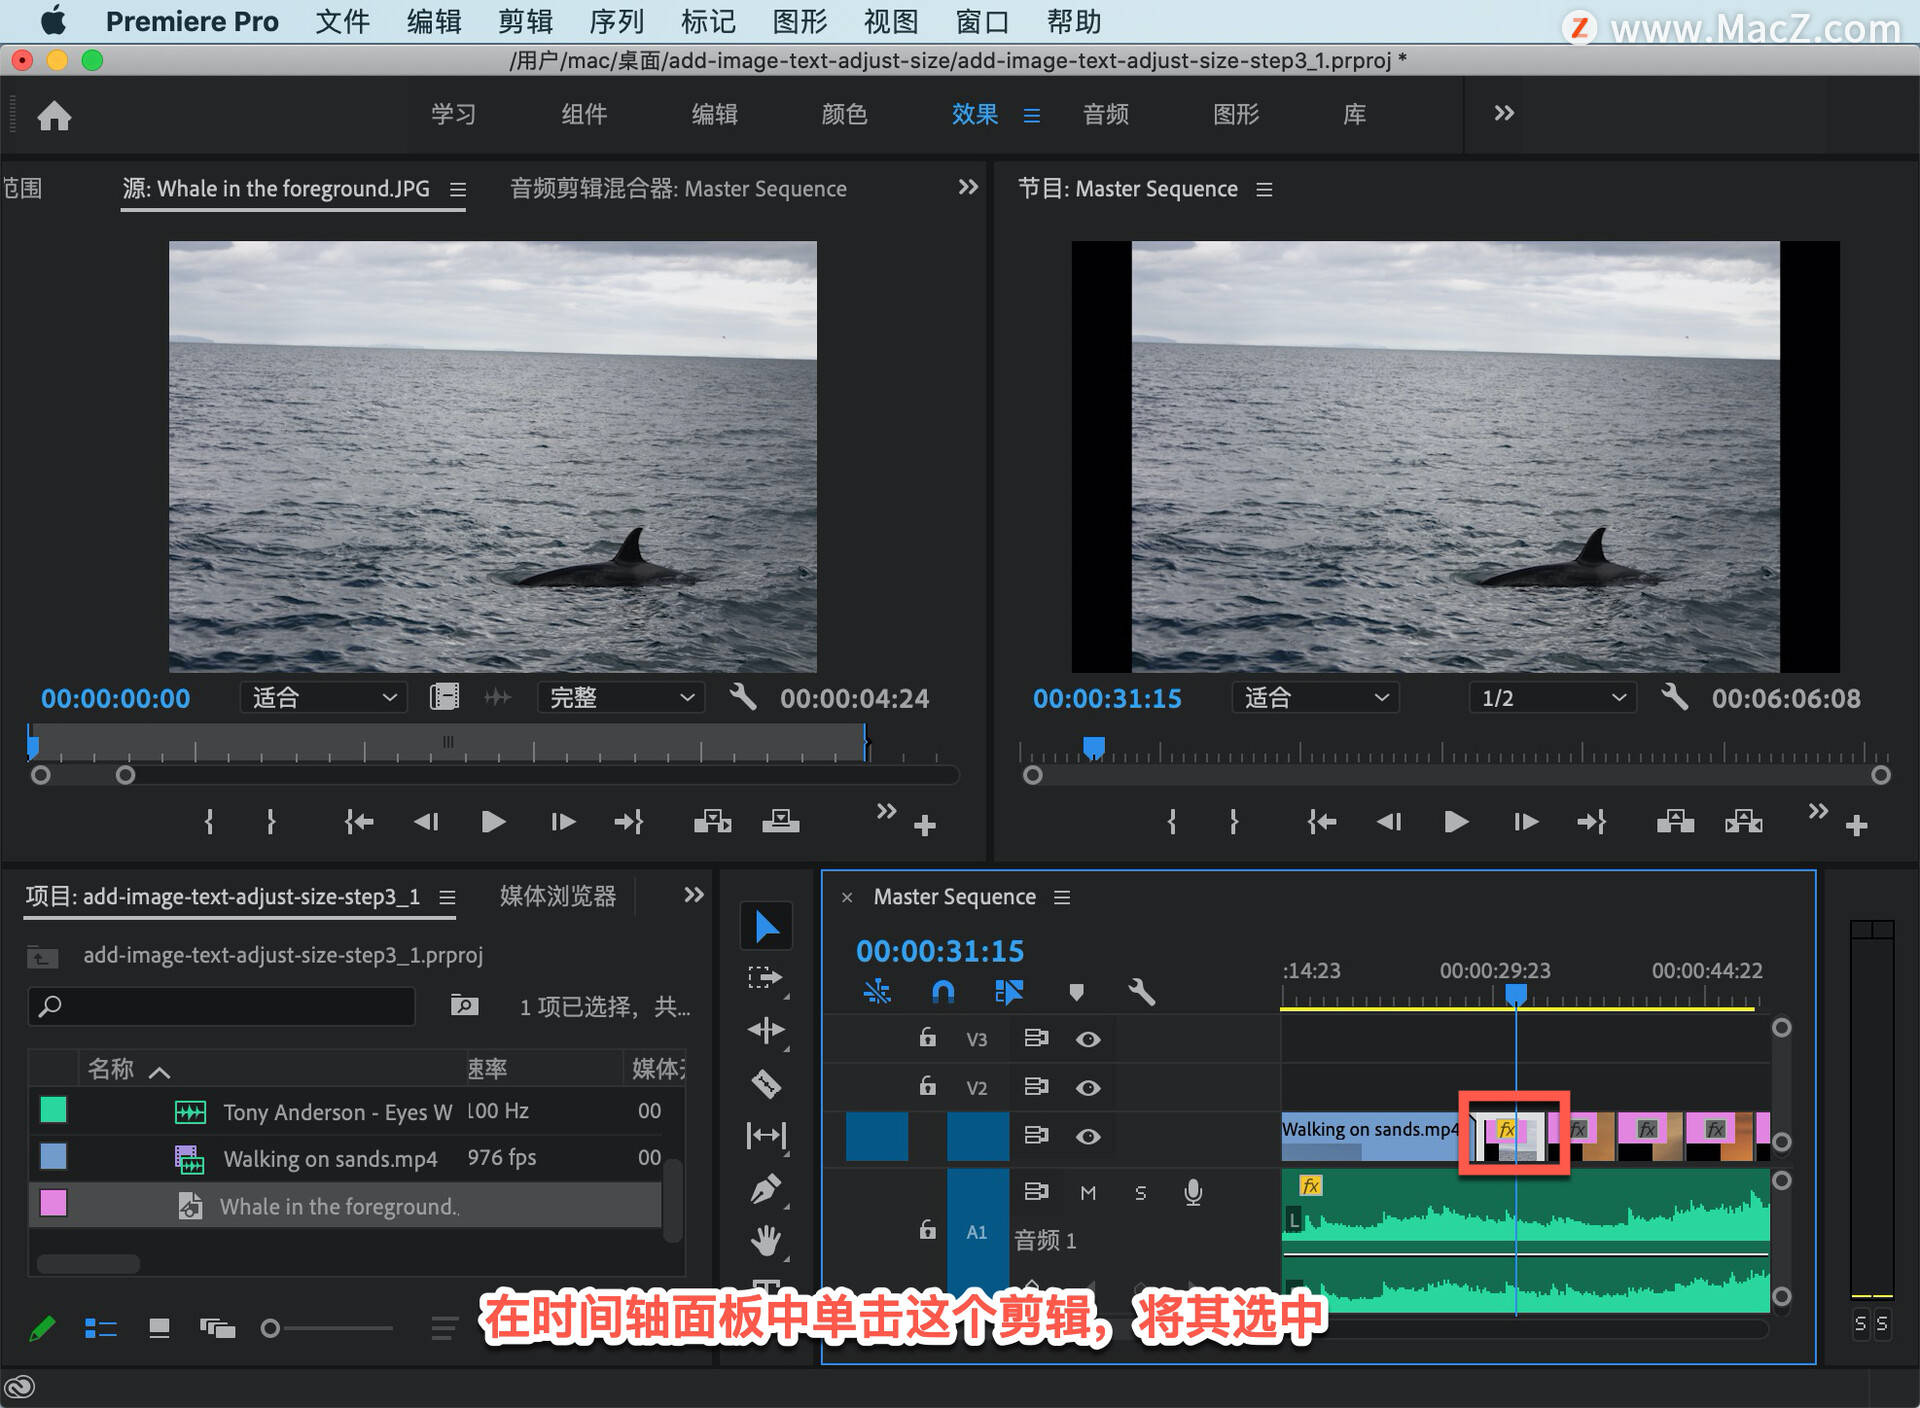Toggle snap magnet in timeline

pyautogui.click(x=943, y=992)
